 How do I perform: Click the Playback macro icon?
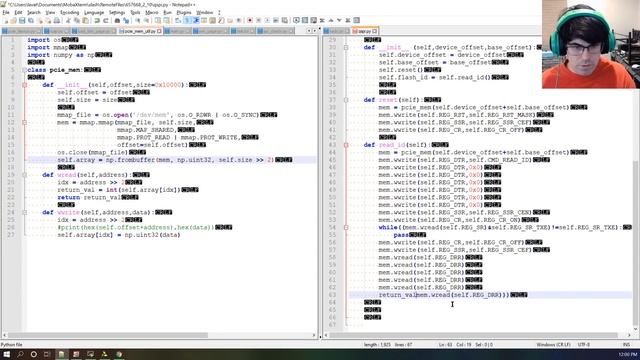[x=267, y=20]
